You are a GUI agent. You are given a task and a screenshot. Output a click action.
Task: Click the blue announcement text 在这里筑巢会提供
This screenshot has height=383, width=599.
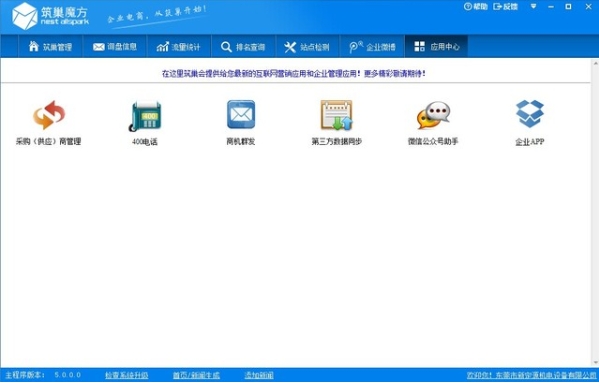pos(293,73)
